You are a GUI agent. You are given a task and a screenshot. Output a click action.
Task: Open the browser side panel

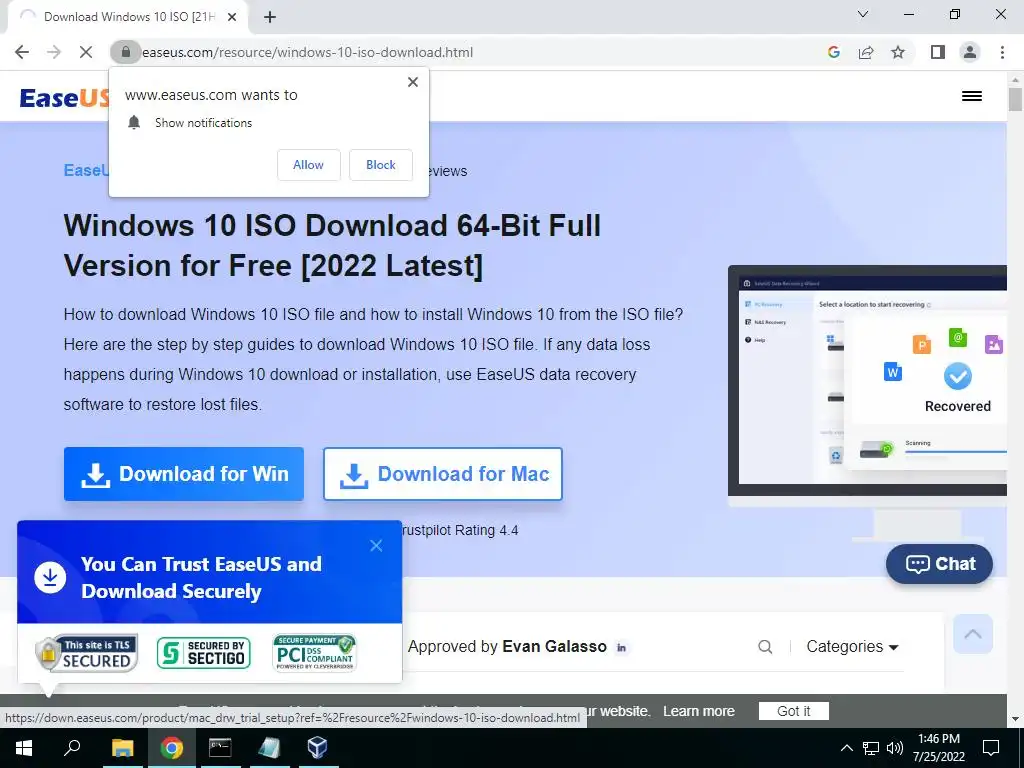tap(938, 52)
